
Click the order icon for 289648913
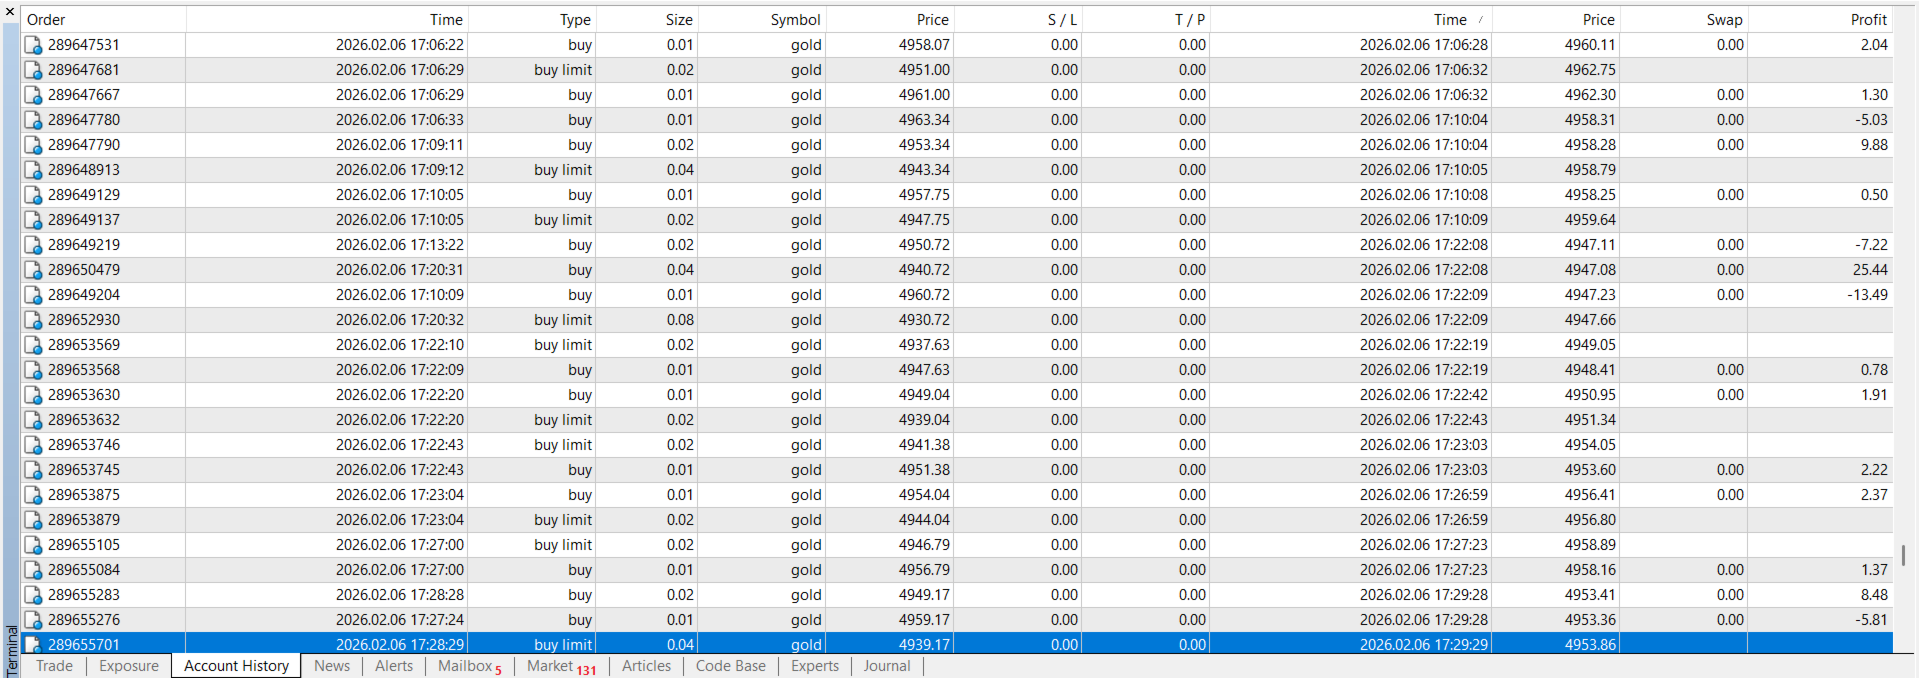[33, 170]
